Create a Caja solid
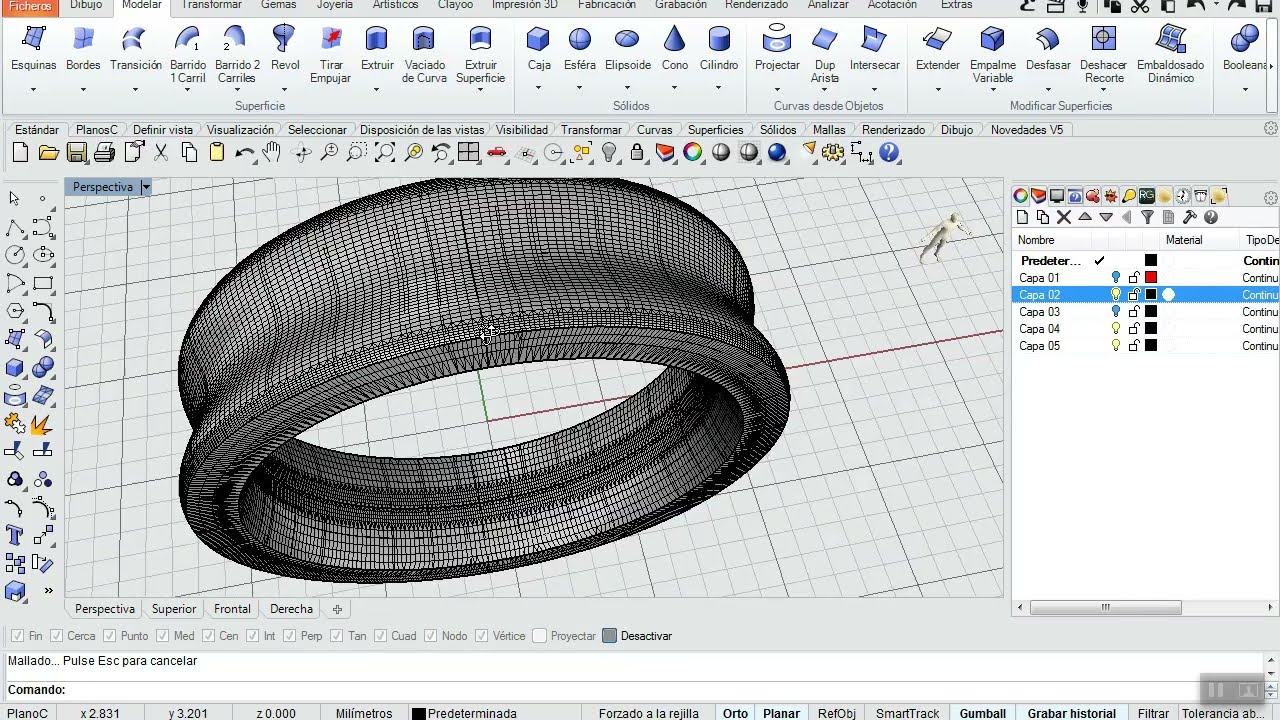This screenshot has height=720, width=1280. [539, 48]
